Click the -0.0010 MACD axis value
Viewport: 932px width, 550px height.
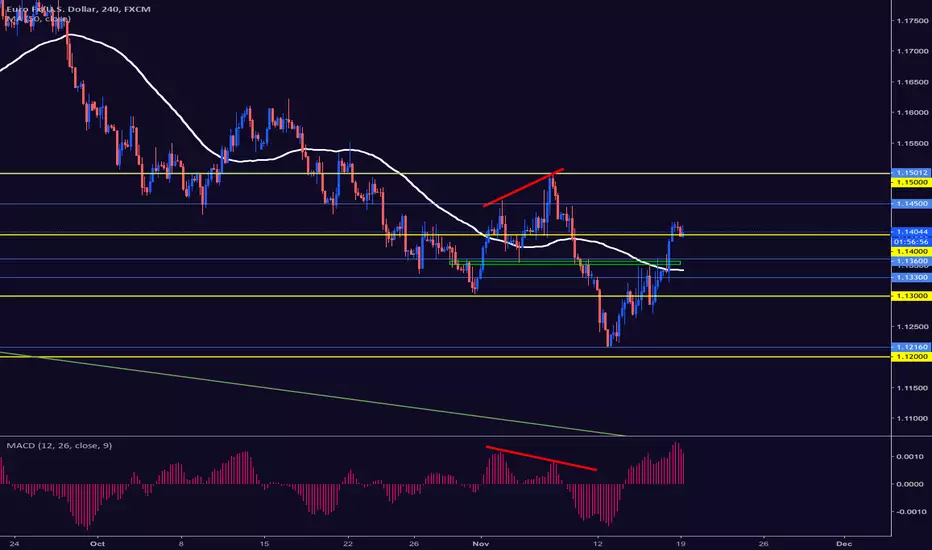[909, 511]
